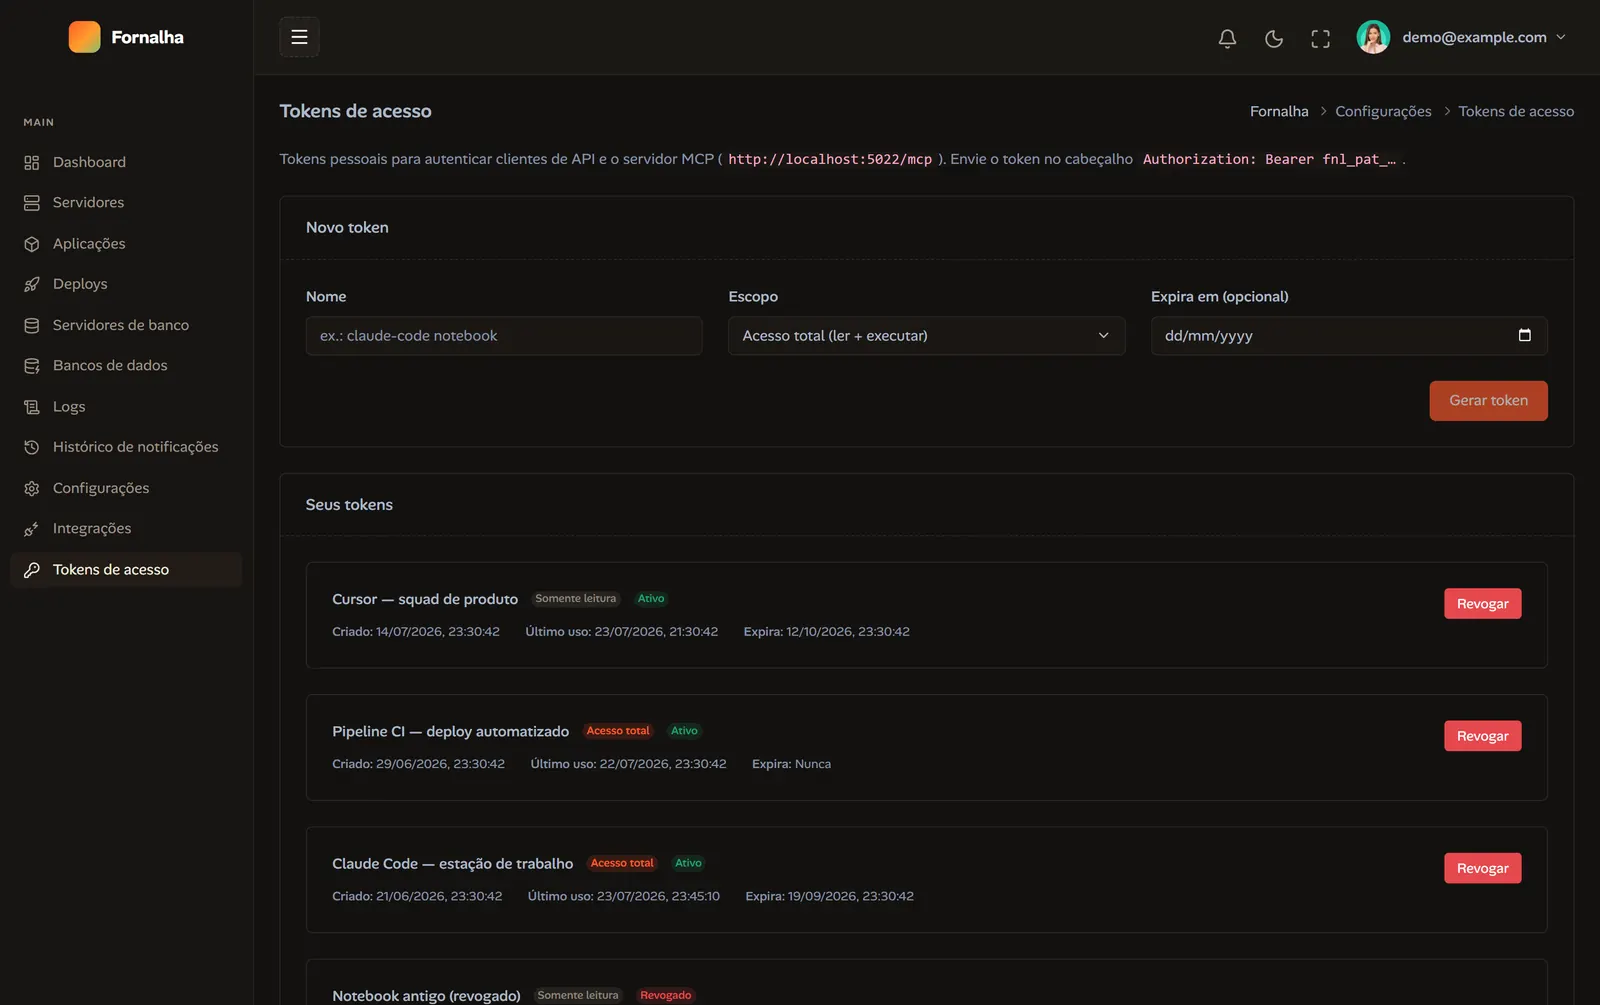Click Ativo badge on Claude Code token
Image resolution: width=1600 pixels, height=1005 pixels.
688,863
